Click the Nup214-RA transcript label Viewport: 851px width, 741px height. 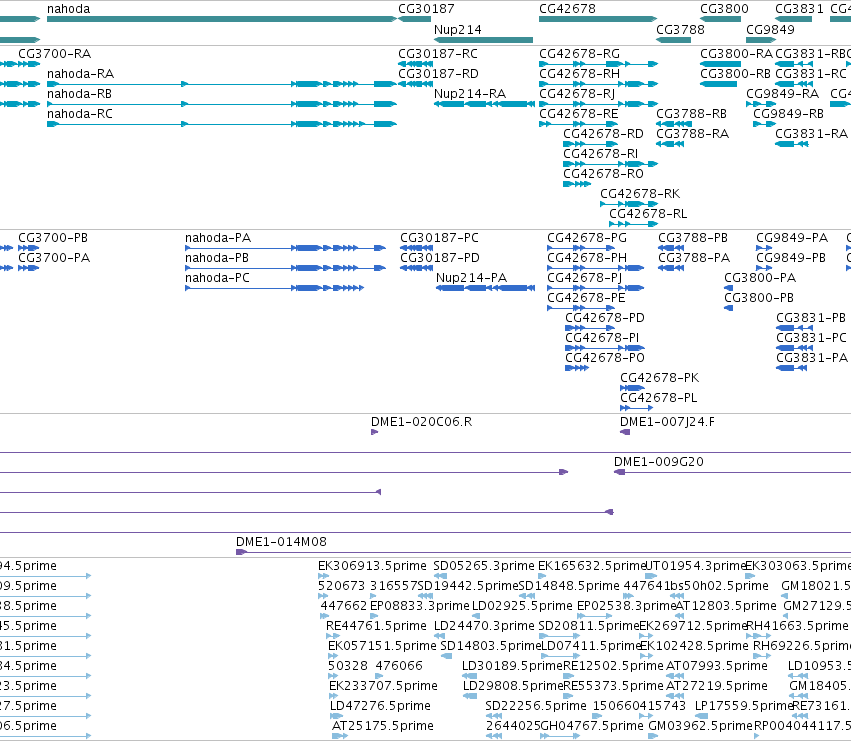[x=470, y=94]
